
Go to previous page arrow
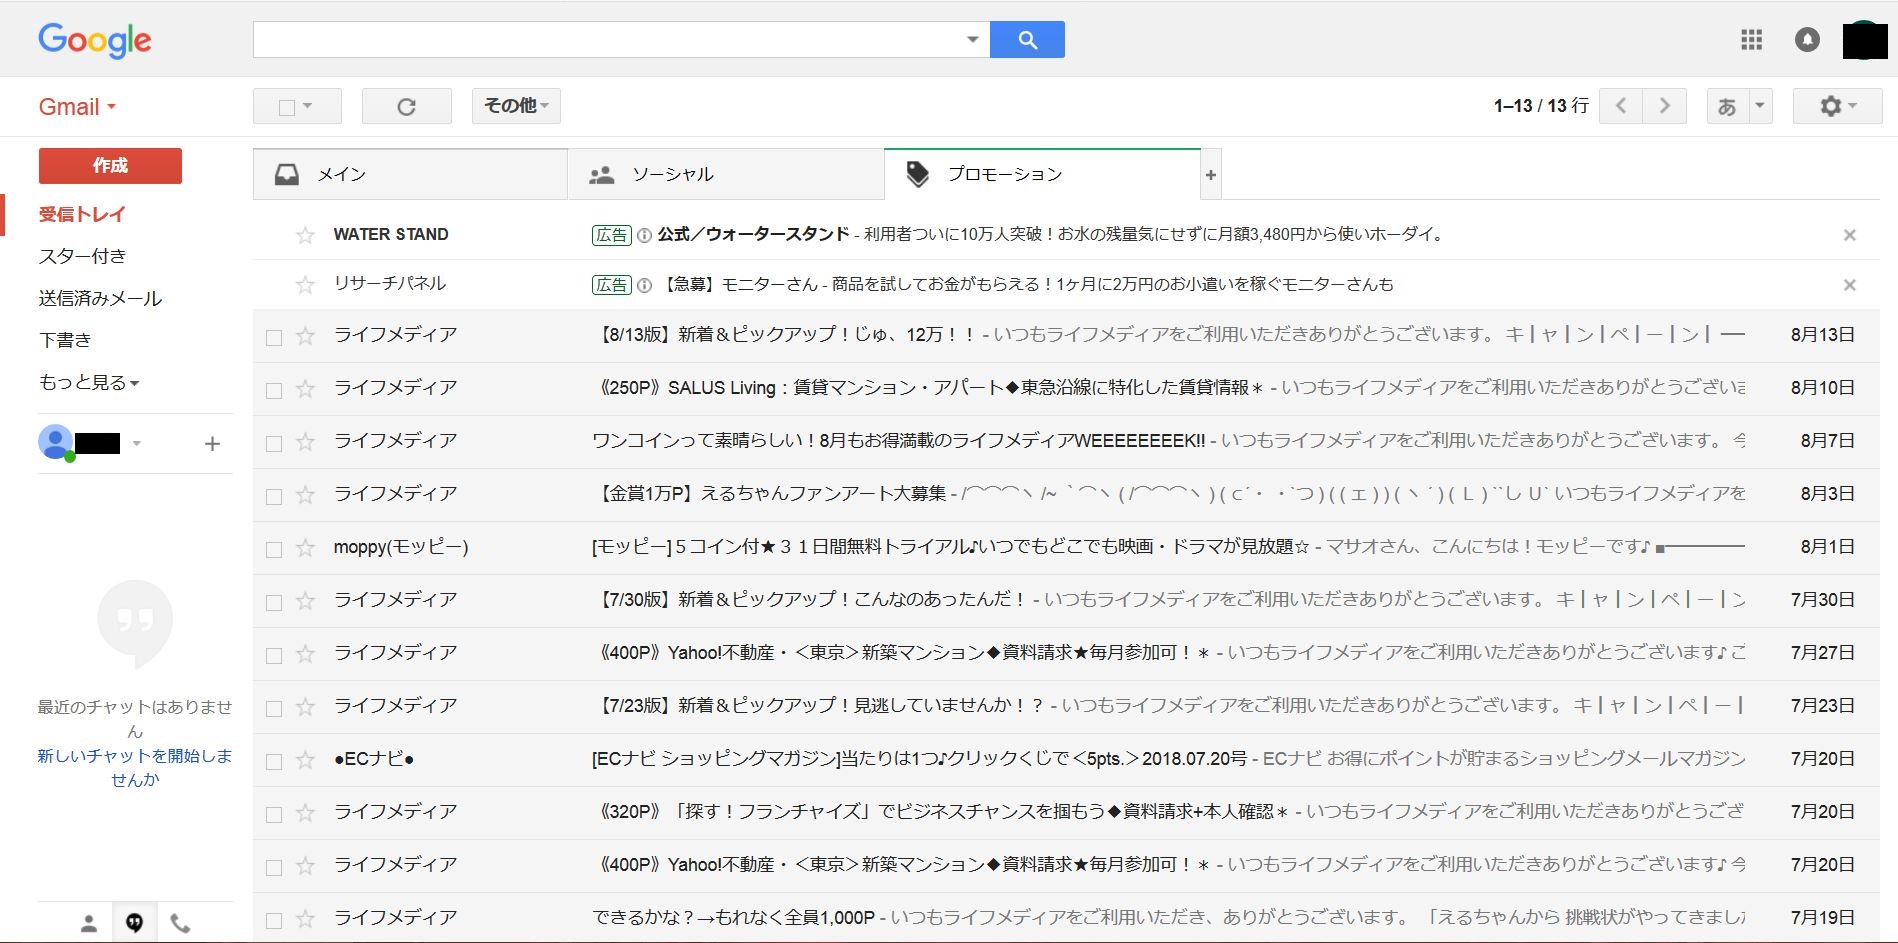(x=1621, y=106)
